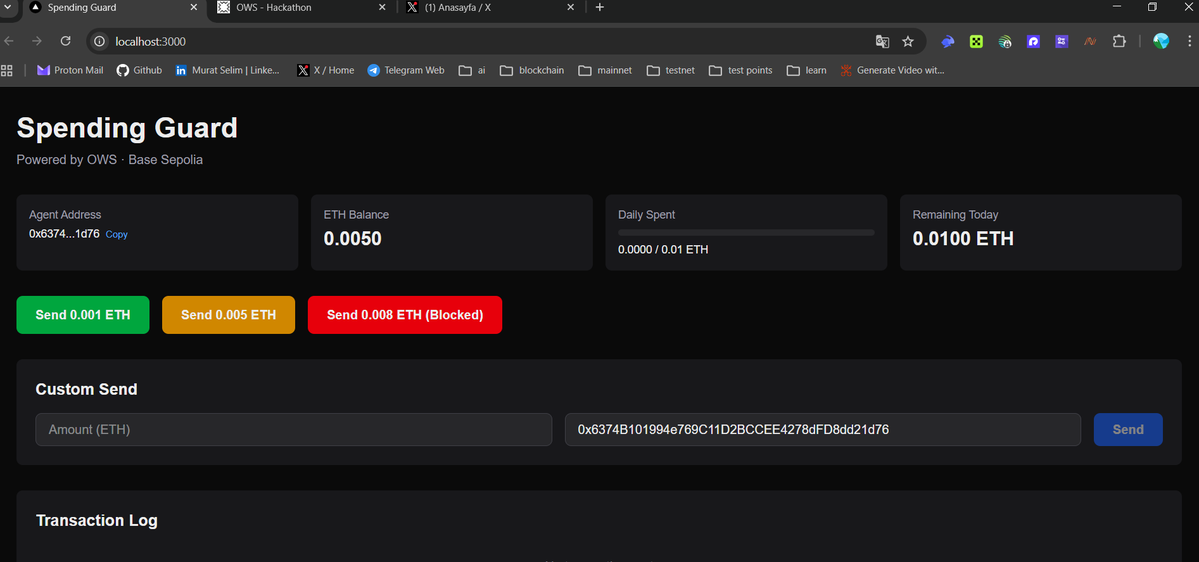The image size is (1199, 562).
Task: Copy the agent address
Action: click(x=116, y=235)
